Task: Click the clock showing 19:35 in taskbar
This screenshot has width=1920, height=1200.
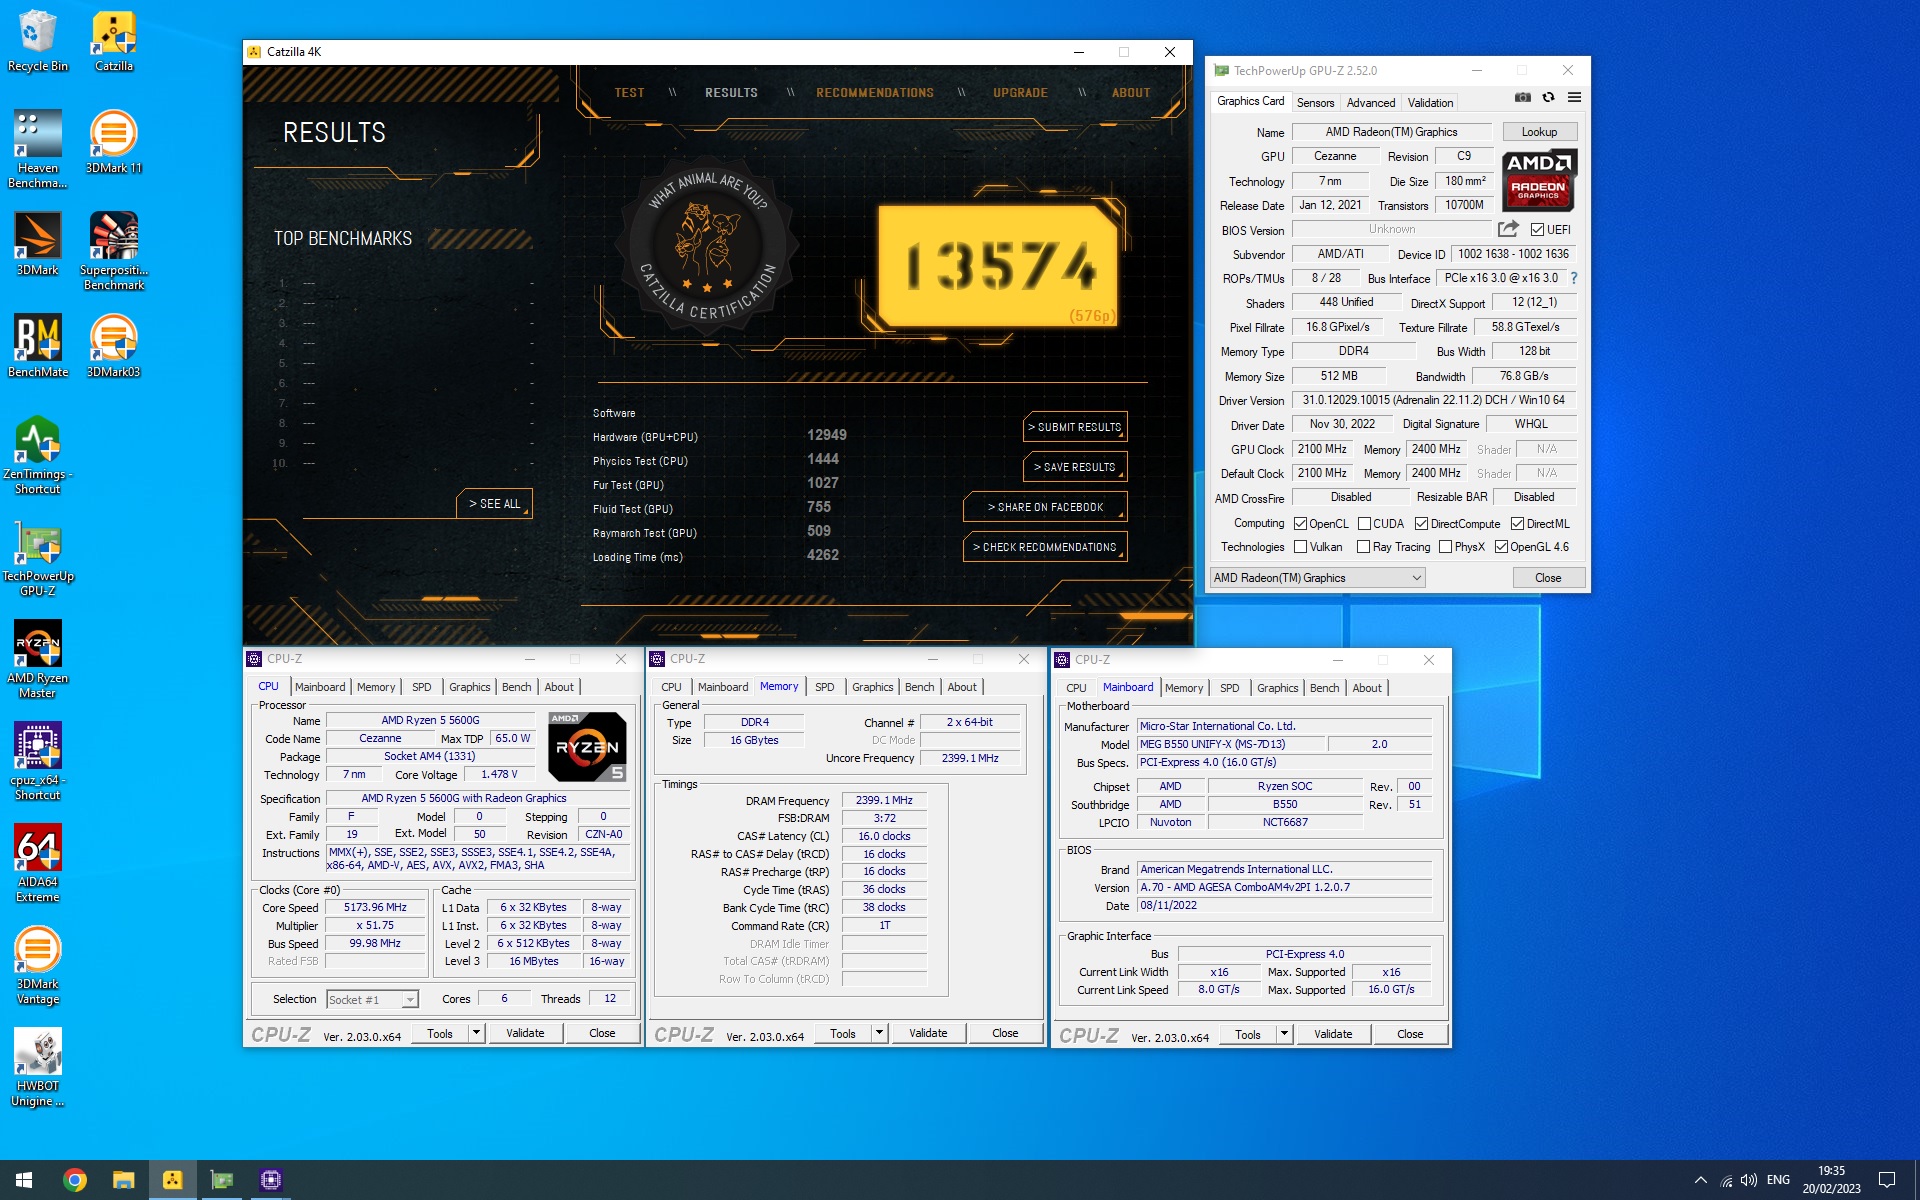Action: [x=1831, y=1180]
